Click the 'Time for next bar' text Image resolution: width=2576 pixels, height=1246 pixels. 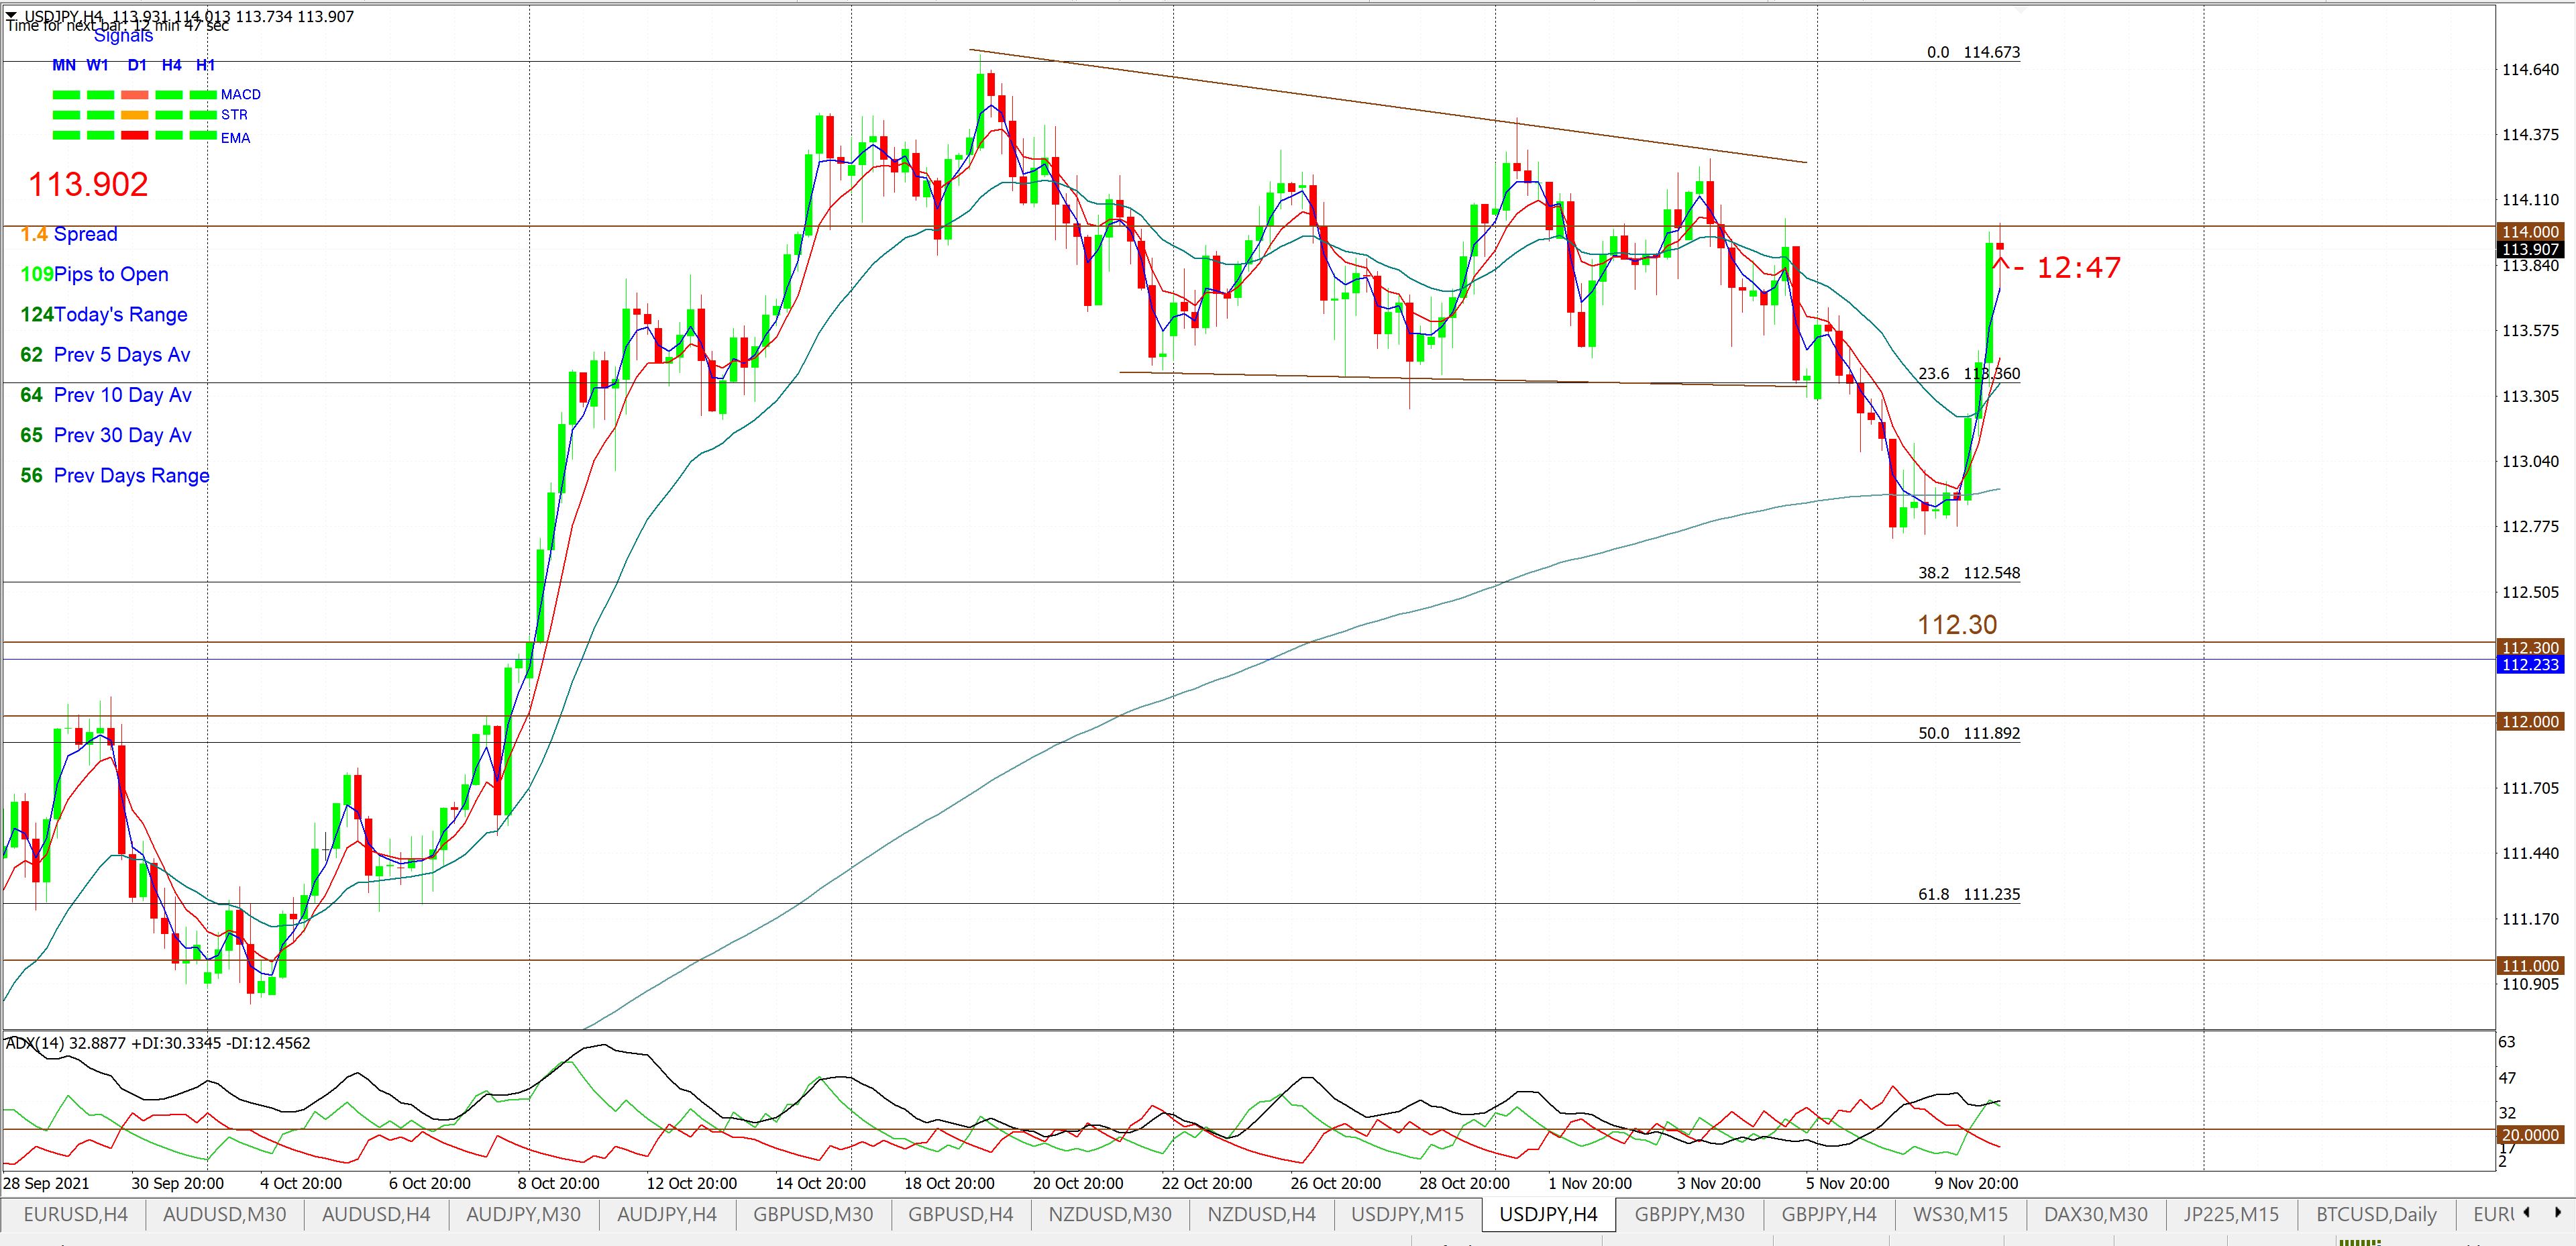pos(117,26)
